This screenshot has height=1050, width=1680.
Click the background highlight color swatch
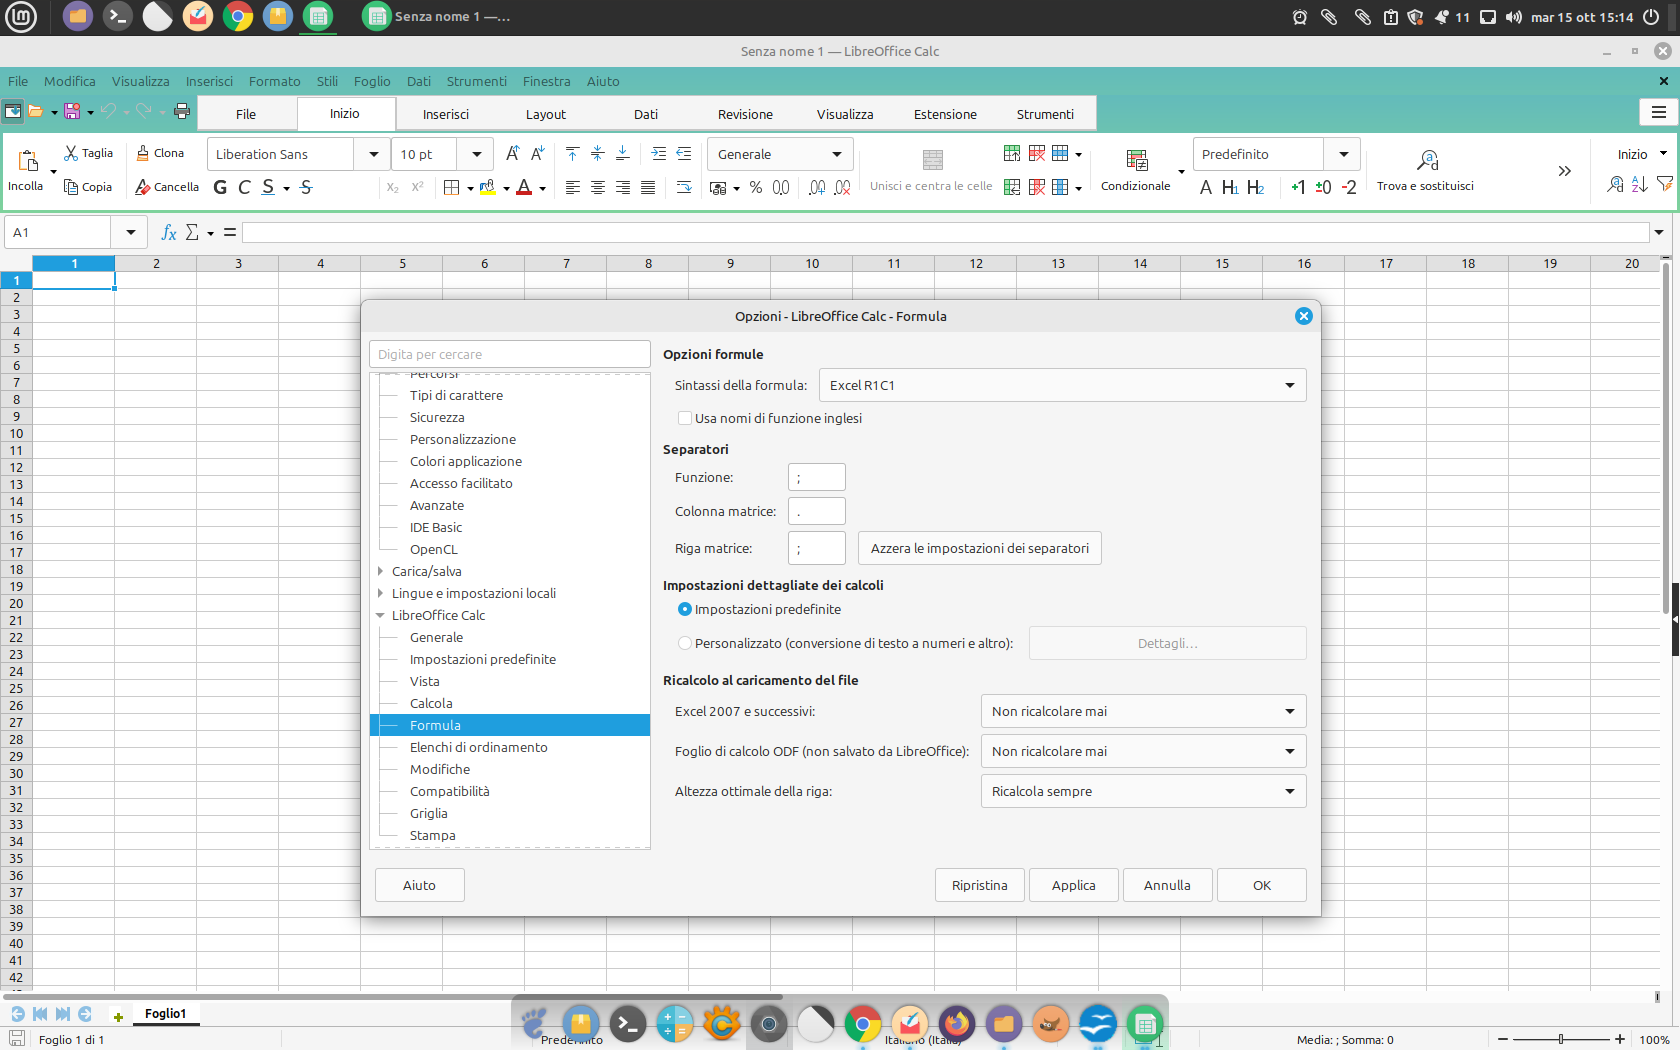488,187
